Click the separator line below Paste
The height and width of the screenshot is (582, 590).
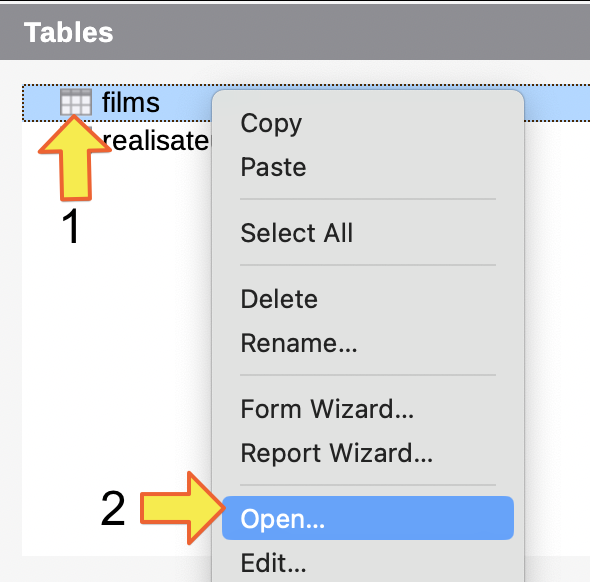(x=368, y=199)
